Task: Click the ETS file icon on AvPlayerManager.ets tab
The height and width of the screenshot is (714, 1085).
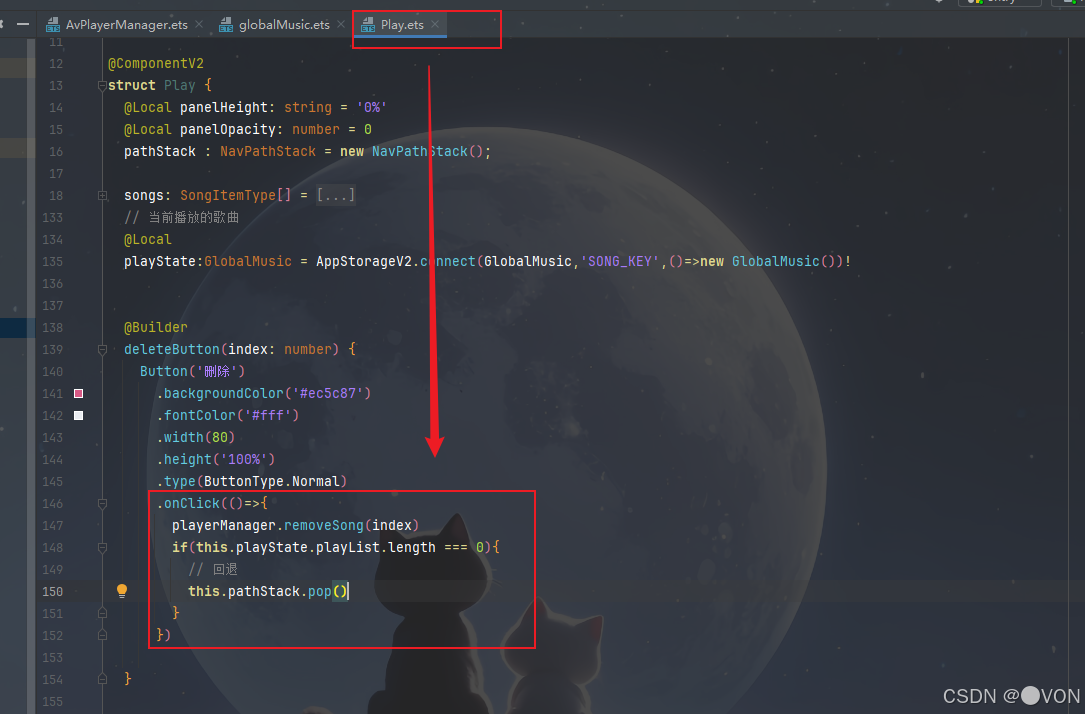Action: pyautogui.click(x=53, y=26)
